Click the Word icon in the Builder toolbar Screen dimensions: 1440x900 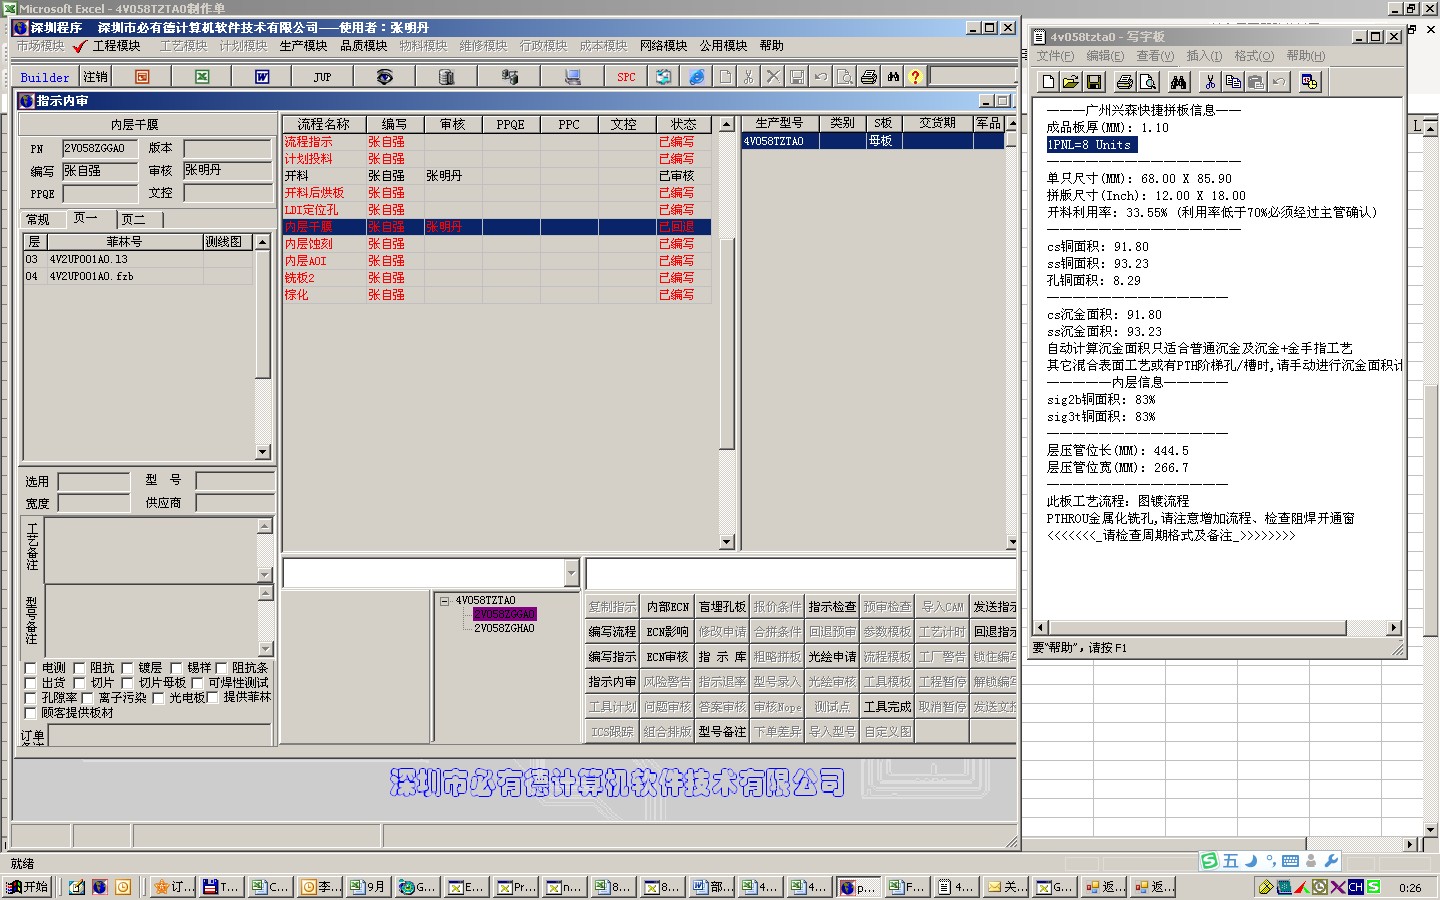pos(262,76)
